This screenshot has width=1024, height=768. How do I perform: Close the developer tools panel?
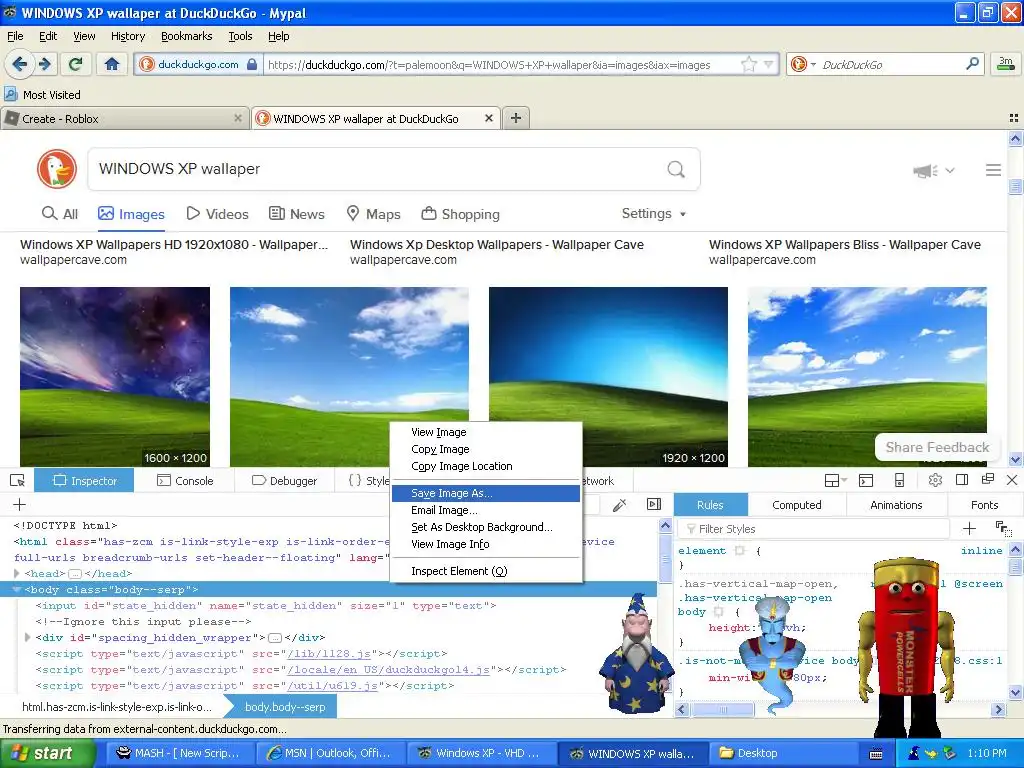1012,480
